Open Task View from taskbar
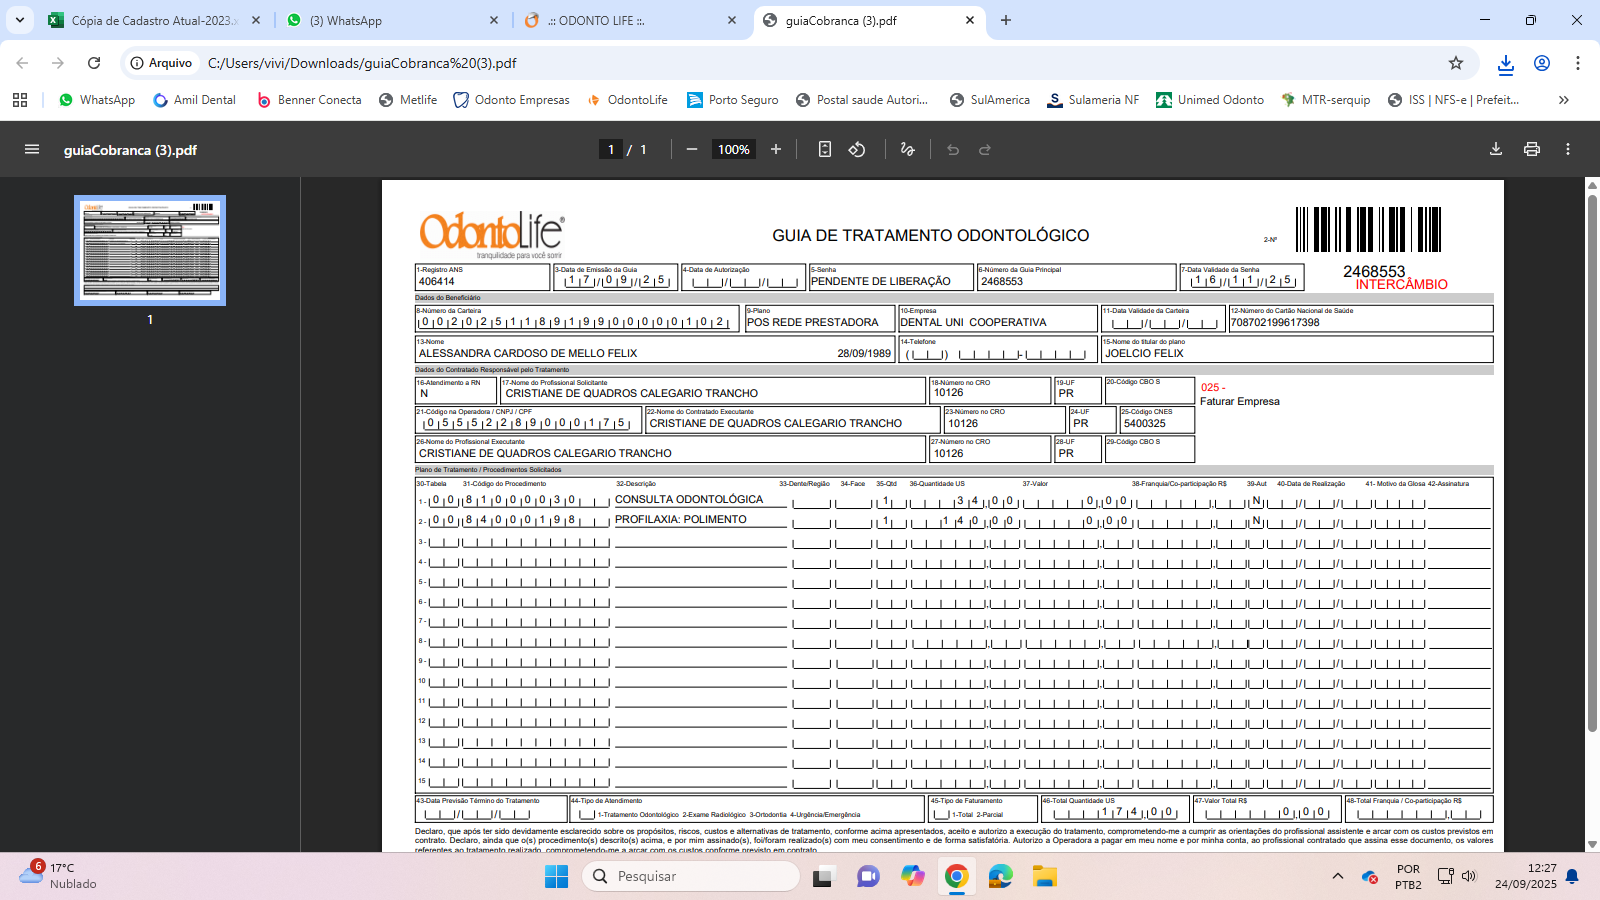The image size is (1600, 900). pos(823,877)
